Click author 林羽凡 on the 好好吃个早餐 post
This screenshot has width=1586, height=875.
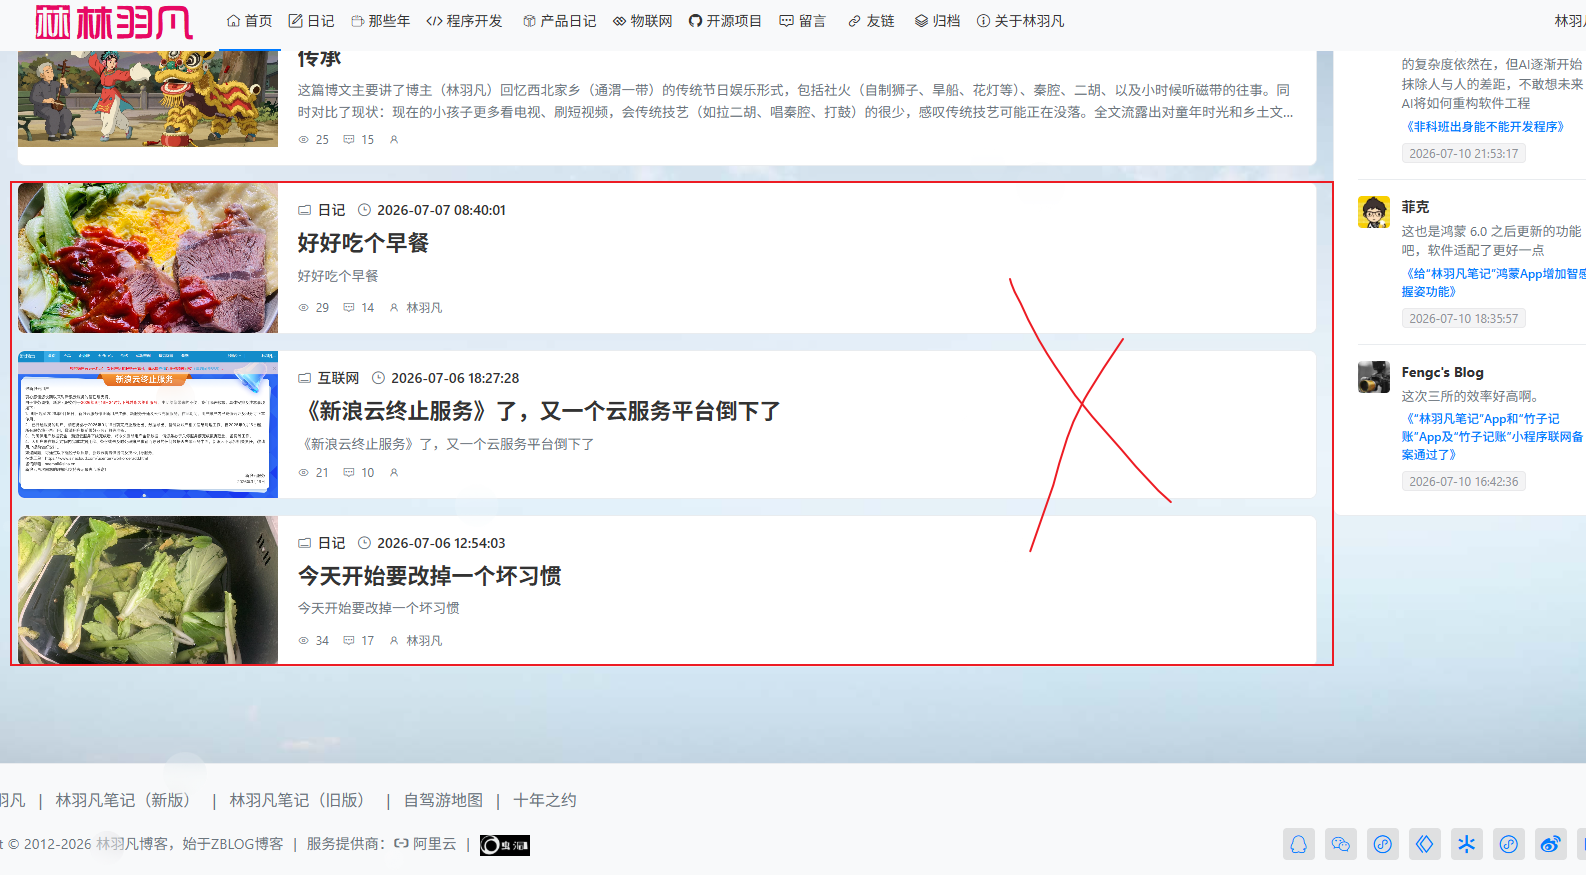click(424, 308)
